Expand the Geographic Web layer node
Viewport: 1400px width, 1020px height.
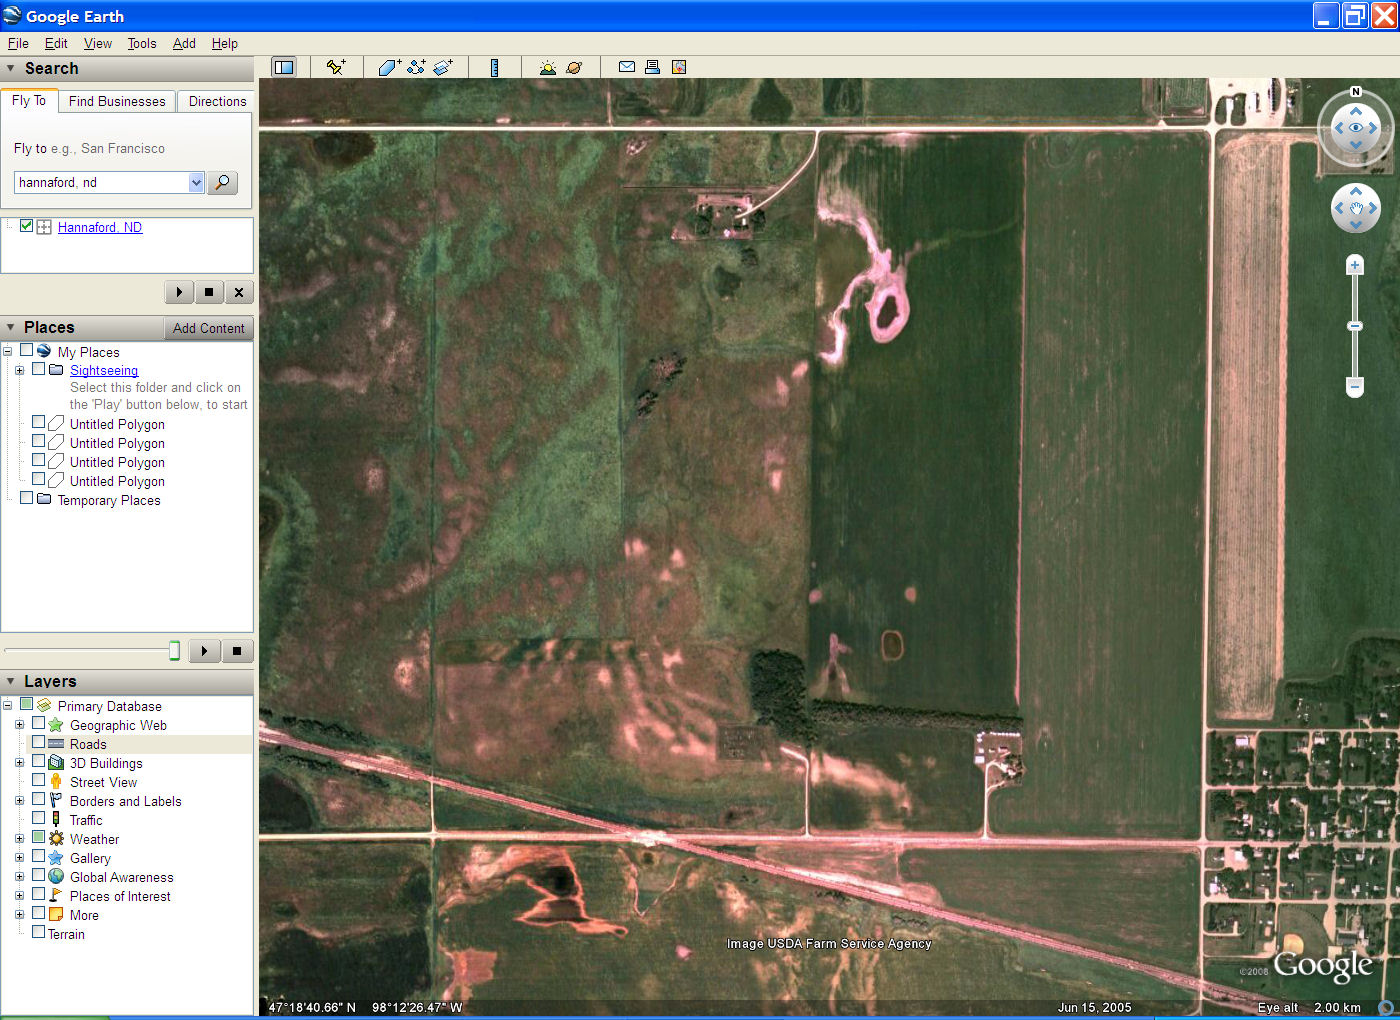pyautogui.click(x=19, y=724)
